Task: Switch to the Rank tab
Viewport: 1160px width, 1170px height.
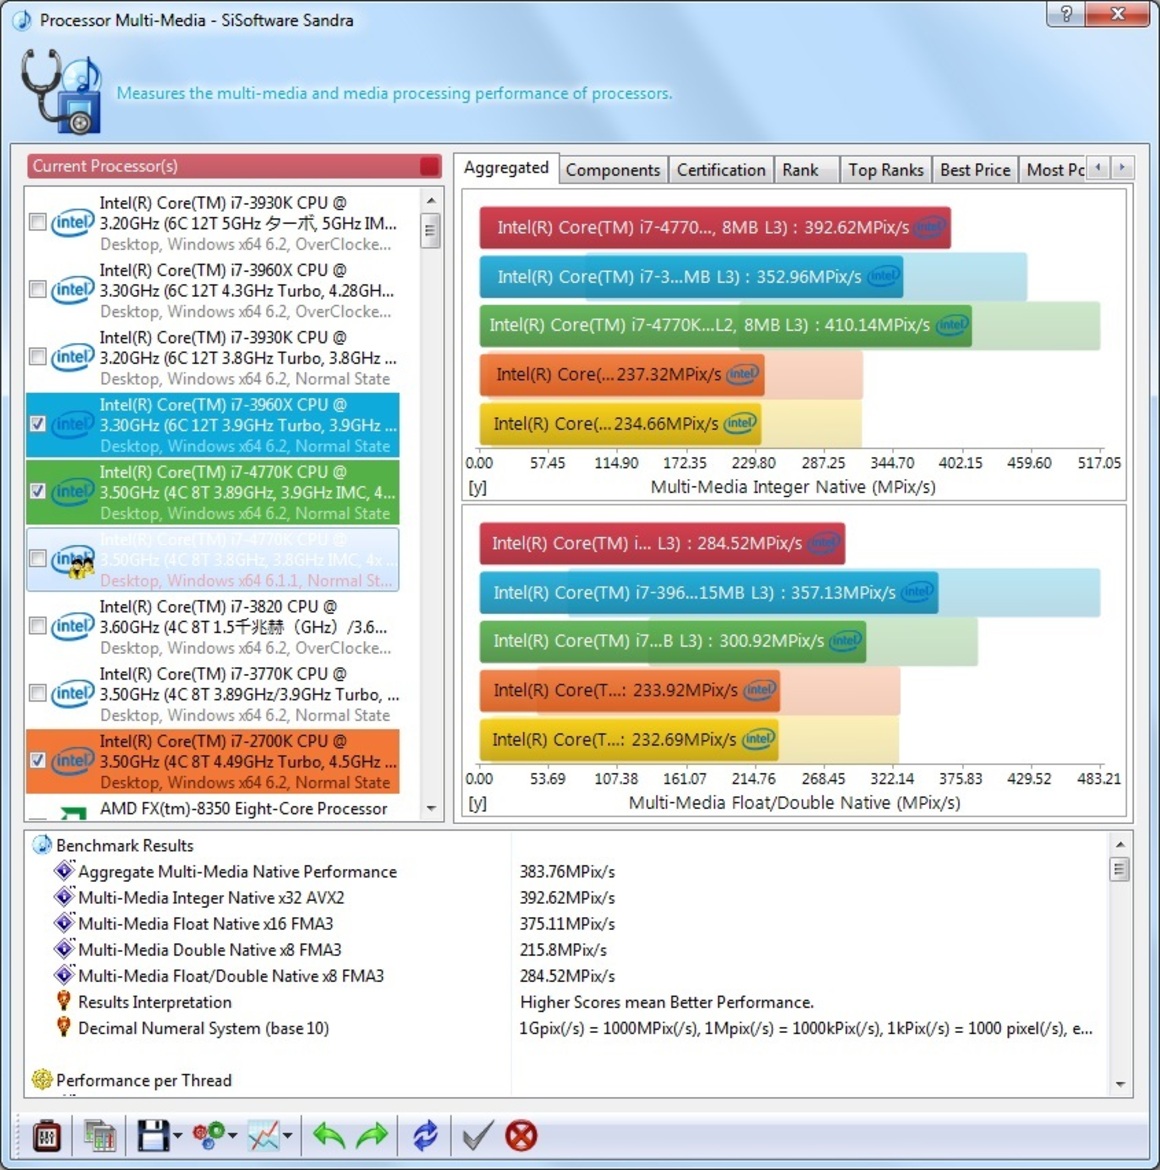Action: [800, 170]
